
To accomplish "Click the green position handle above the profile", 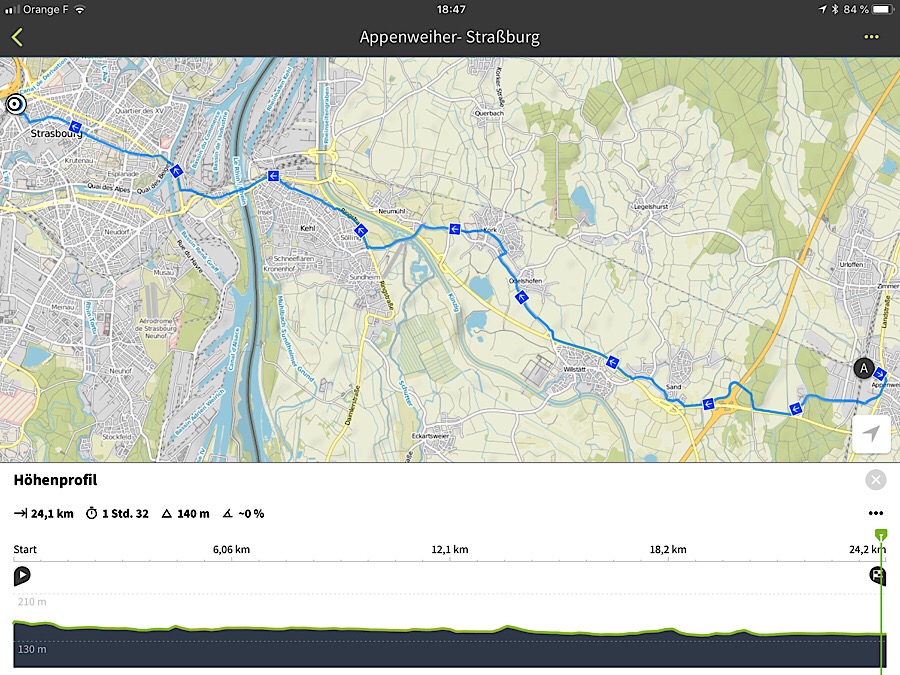I will [880, 535].
